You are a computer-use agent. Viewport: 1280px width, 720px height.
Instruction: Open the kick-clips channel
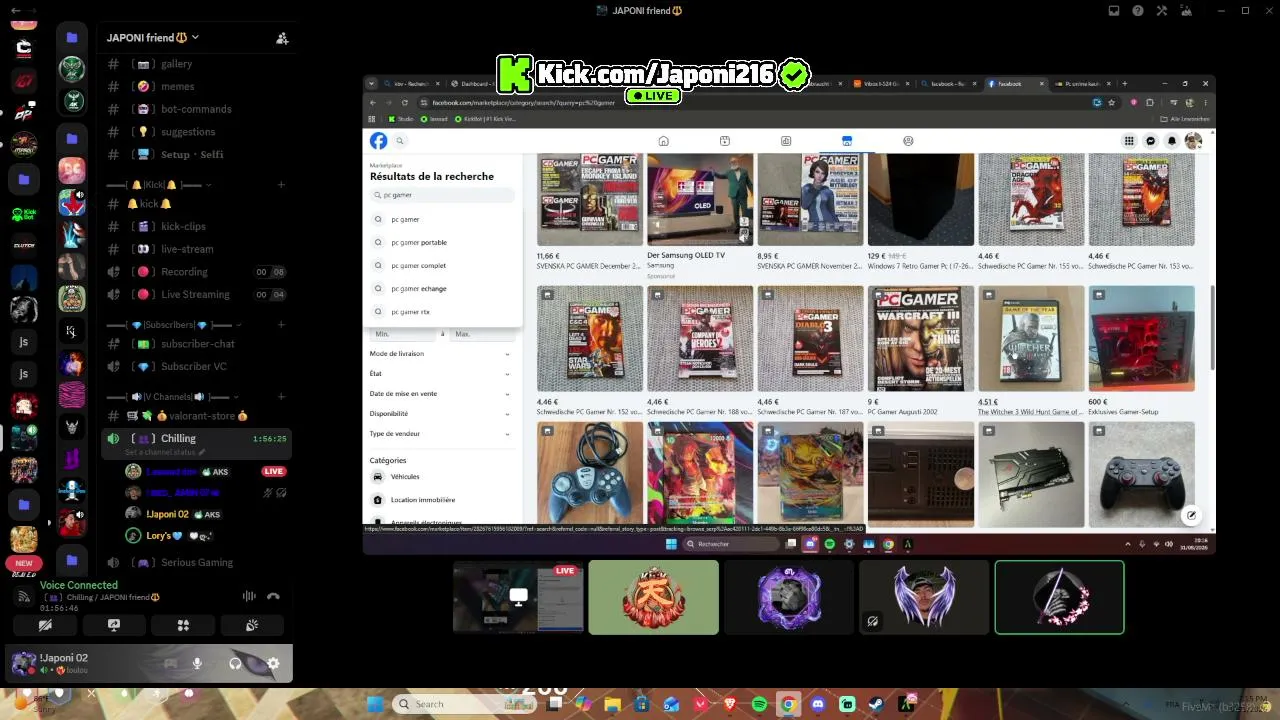pyautogui.click(x=183, y=227)
